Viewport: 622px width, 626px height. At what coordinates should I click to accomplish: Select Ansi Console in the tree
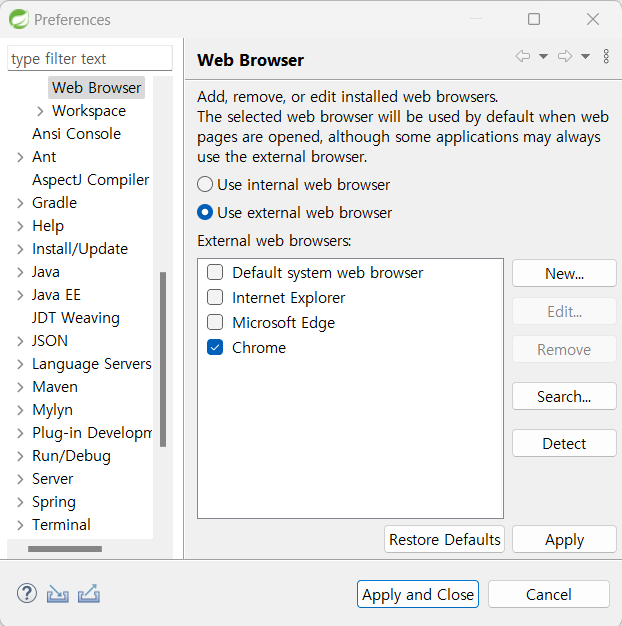76,134
